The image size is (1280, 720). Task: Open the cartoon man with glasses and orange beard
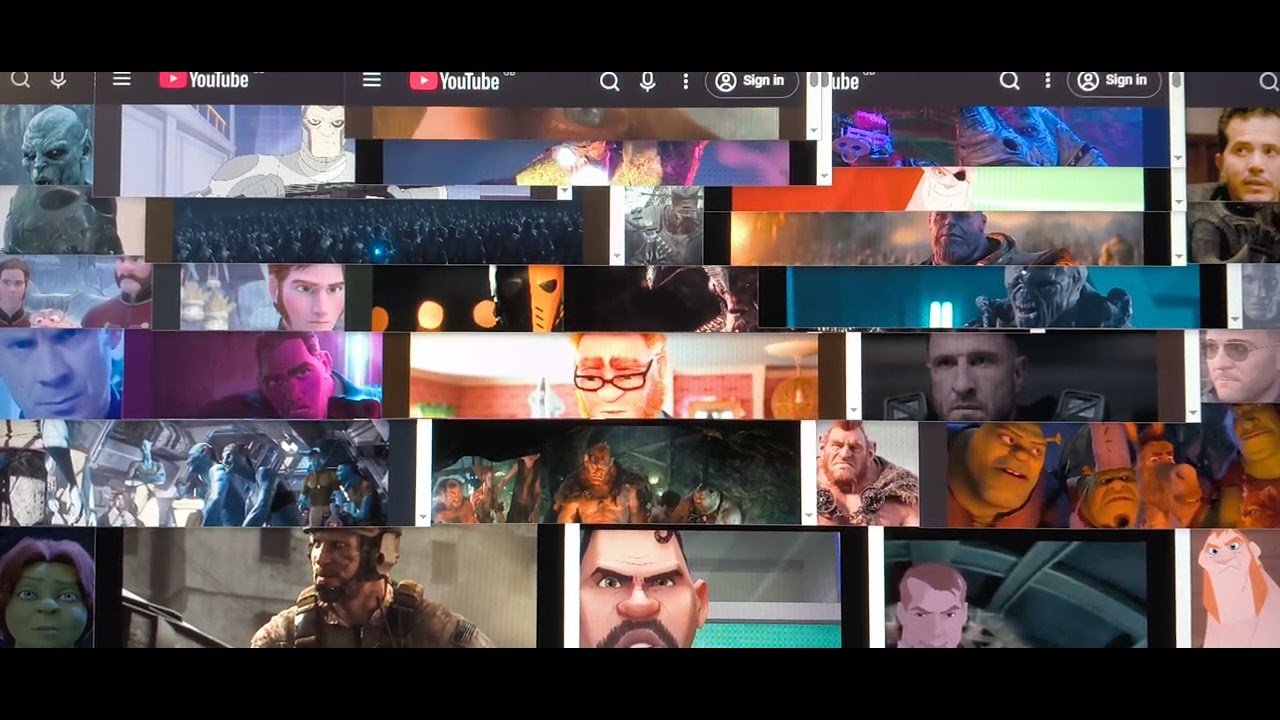pyautogui.click(x=613, y=376)
